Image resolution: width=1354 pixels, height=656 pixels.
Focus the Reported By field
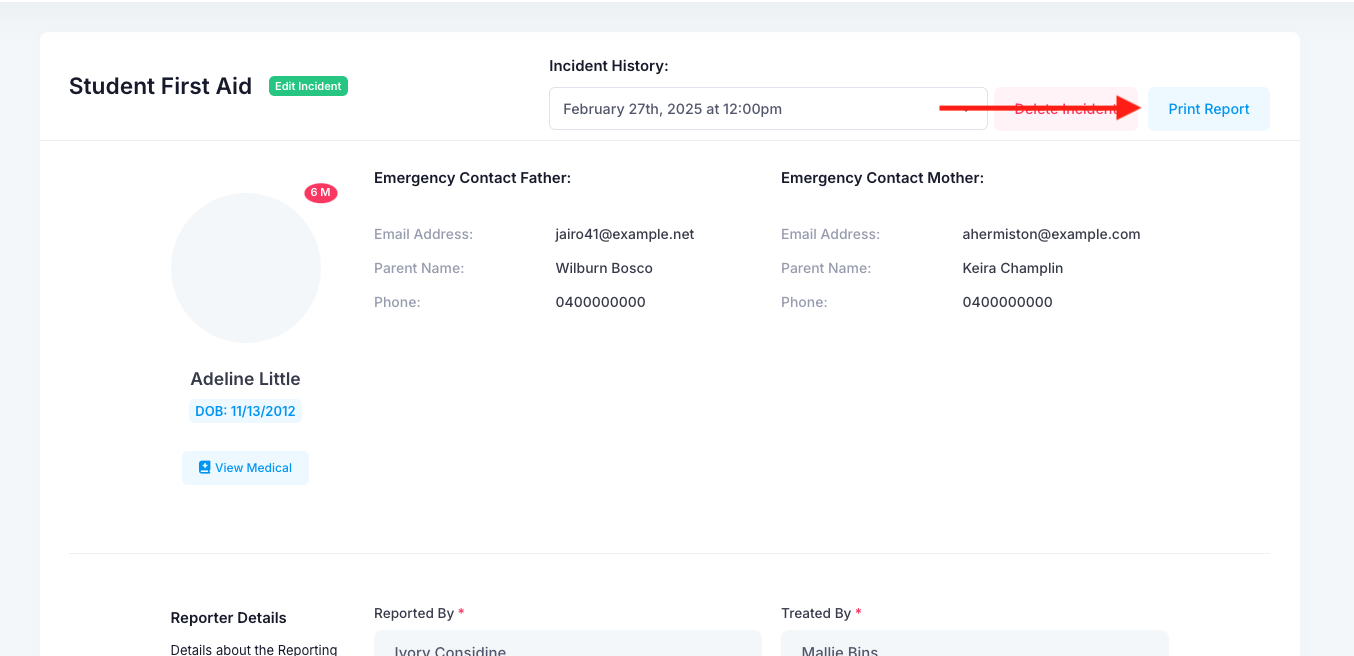pyautogui.click(x=567, y=644)
